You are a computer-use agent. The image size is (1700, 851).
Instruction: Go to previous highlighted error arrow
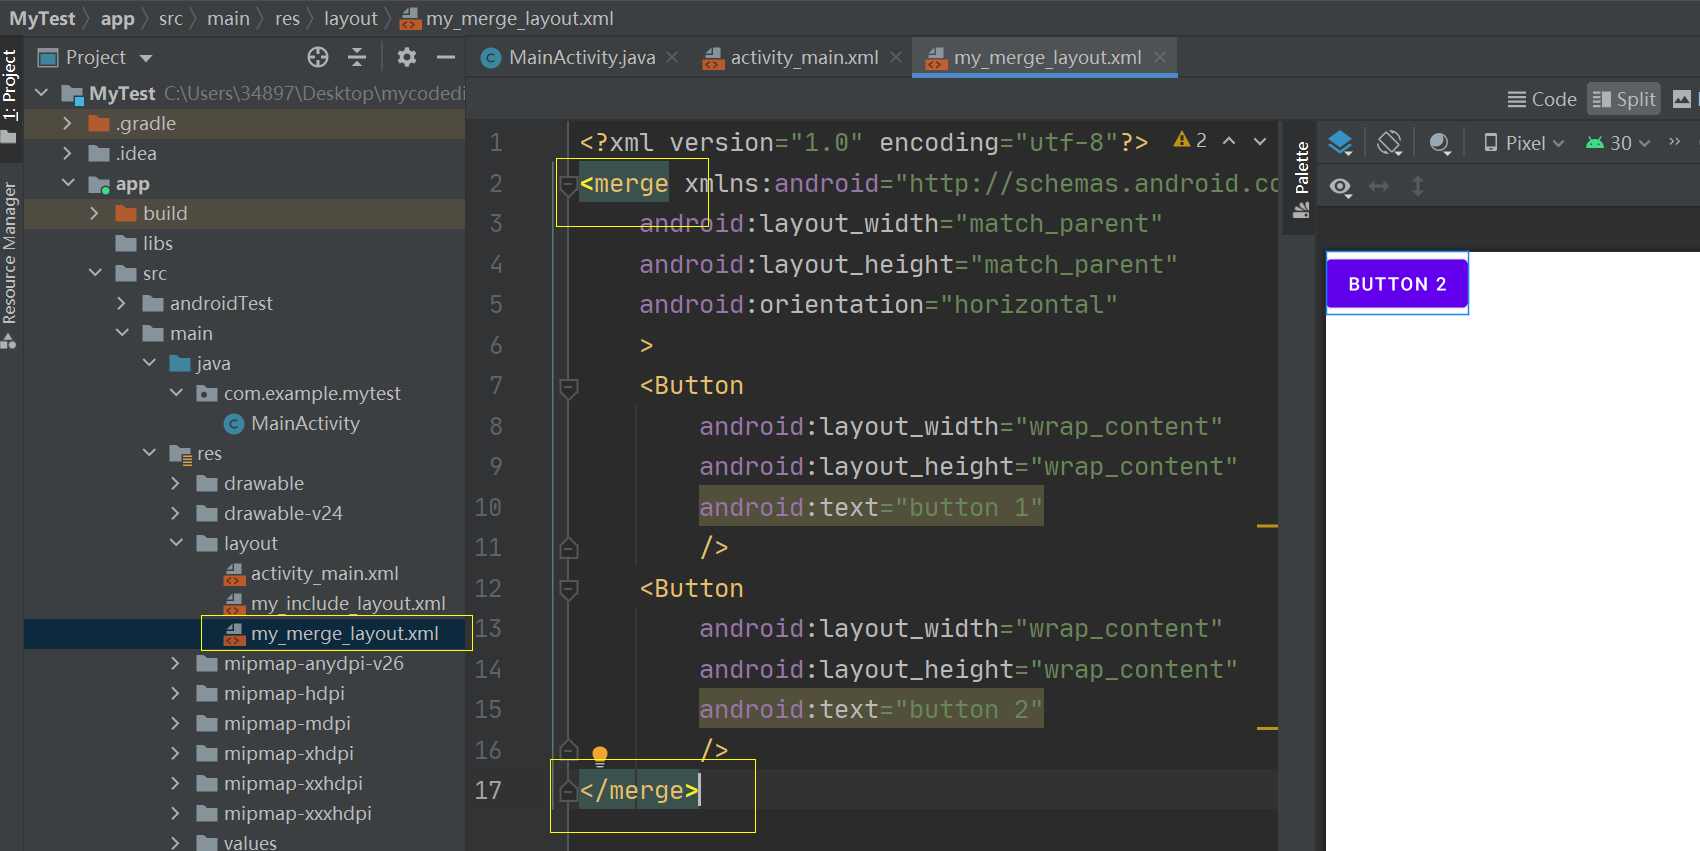click(1229, 141)
